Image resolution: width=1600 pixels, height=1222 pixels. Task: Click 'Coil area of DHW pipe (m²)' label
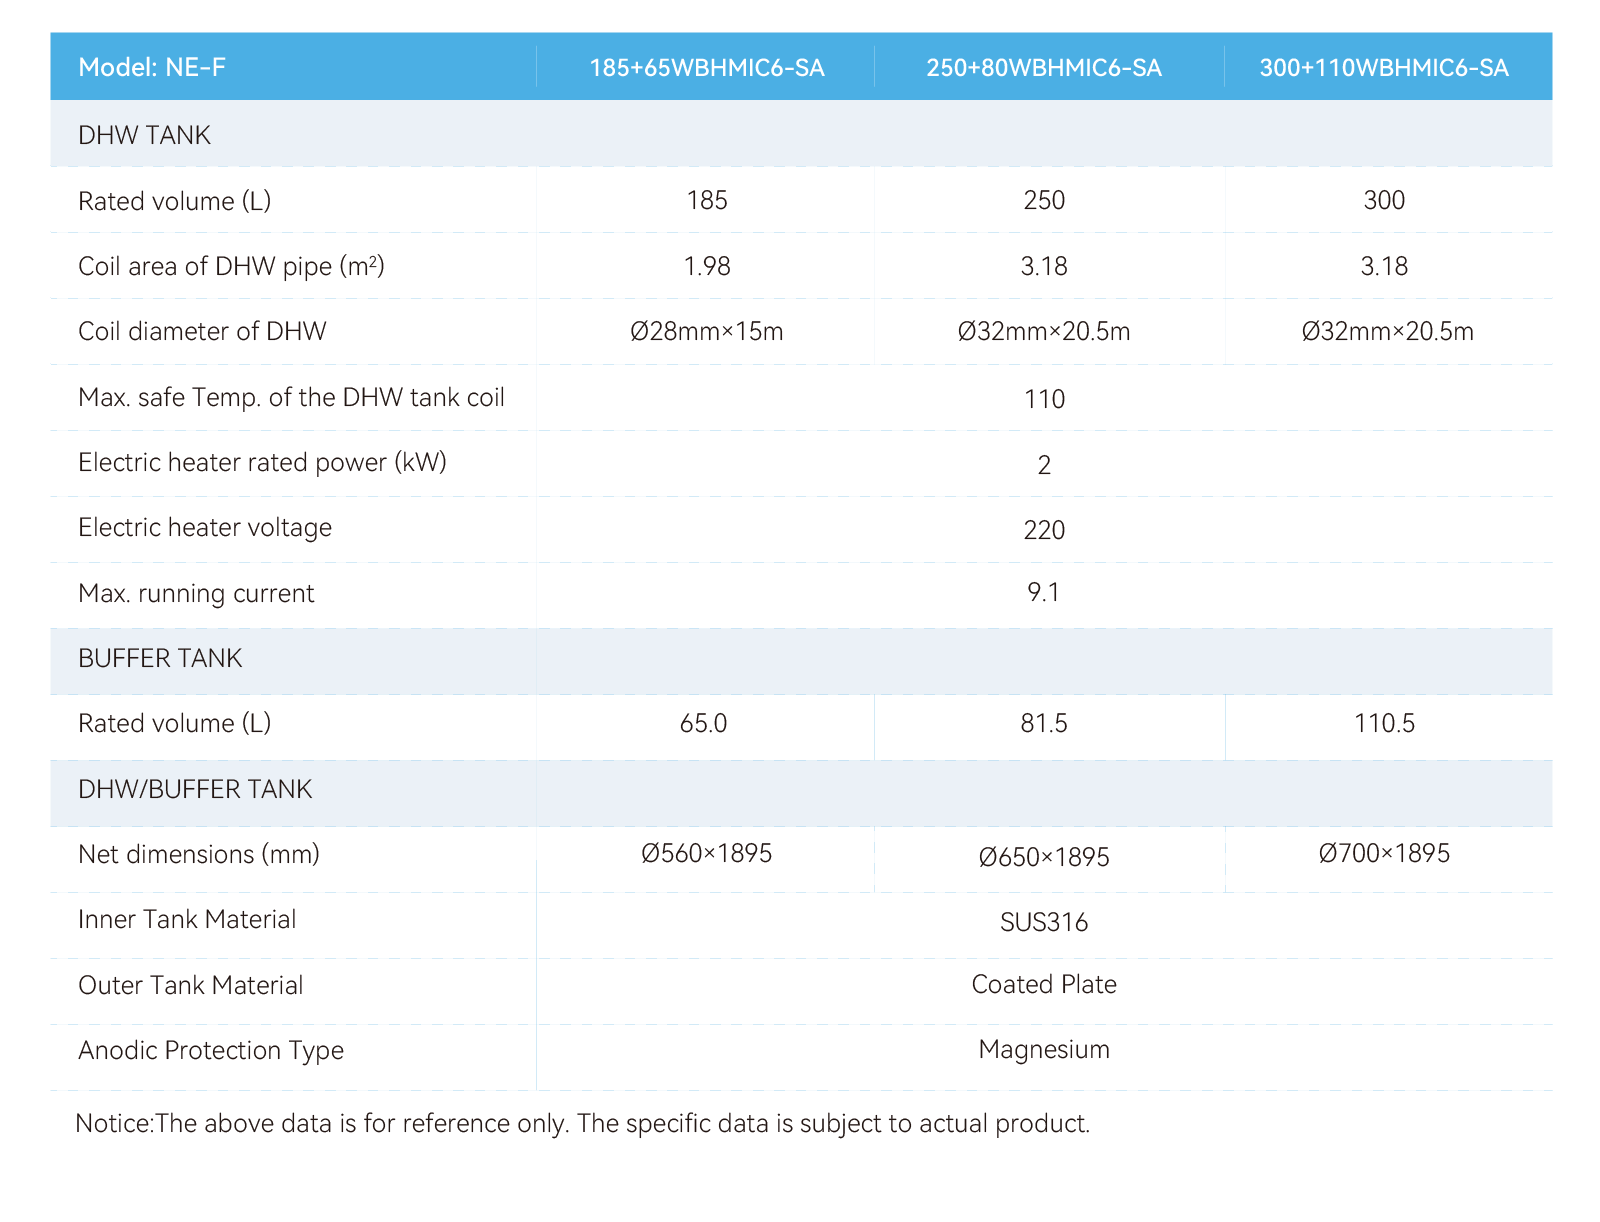[231, 266]
